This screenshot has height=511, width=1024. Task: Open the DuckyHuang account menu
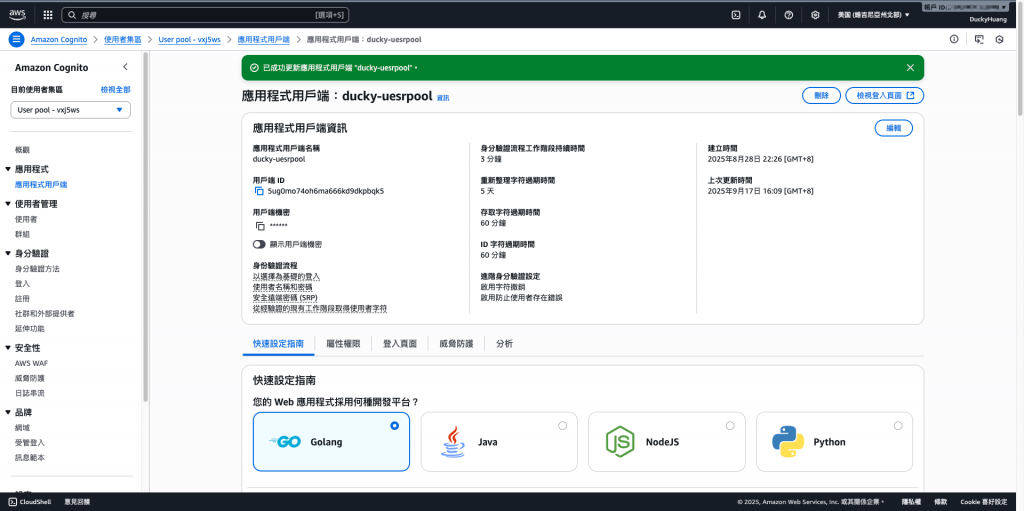pyautogui.click(x=988, y=20)
